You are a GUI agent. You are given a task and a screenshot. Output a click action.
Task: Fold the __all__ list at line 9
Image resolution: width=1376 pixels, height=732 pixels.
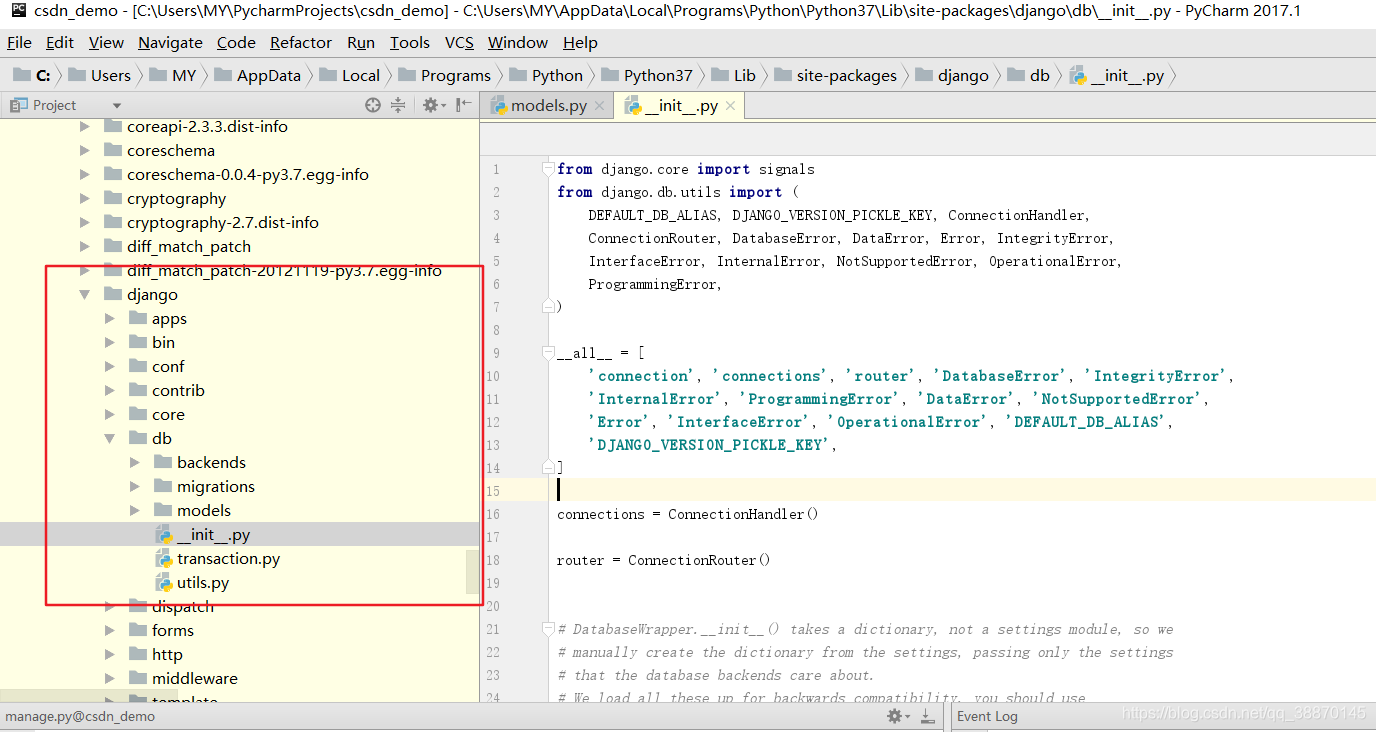(x=547, y=352)
